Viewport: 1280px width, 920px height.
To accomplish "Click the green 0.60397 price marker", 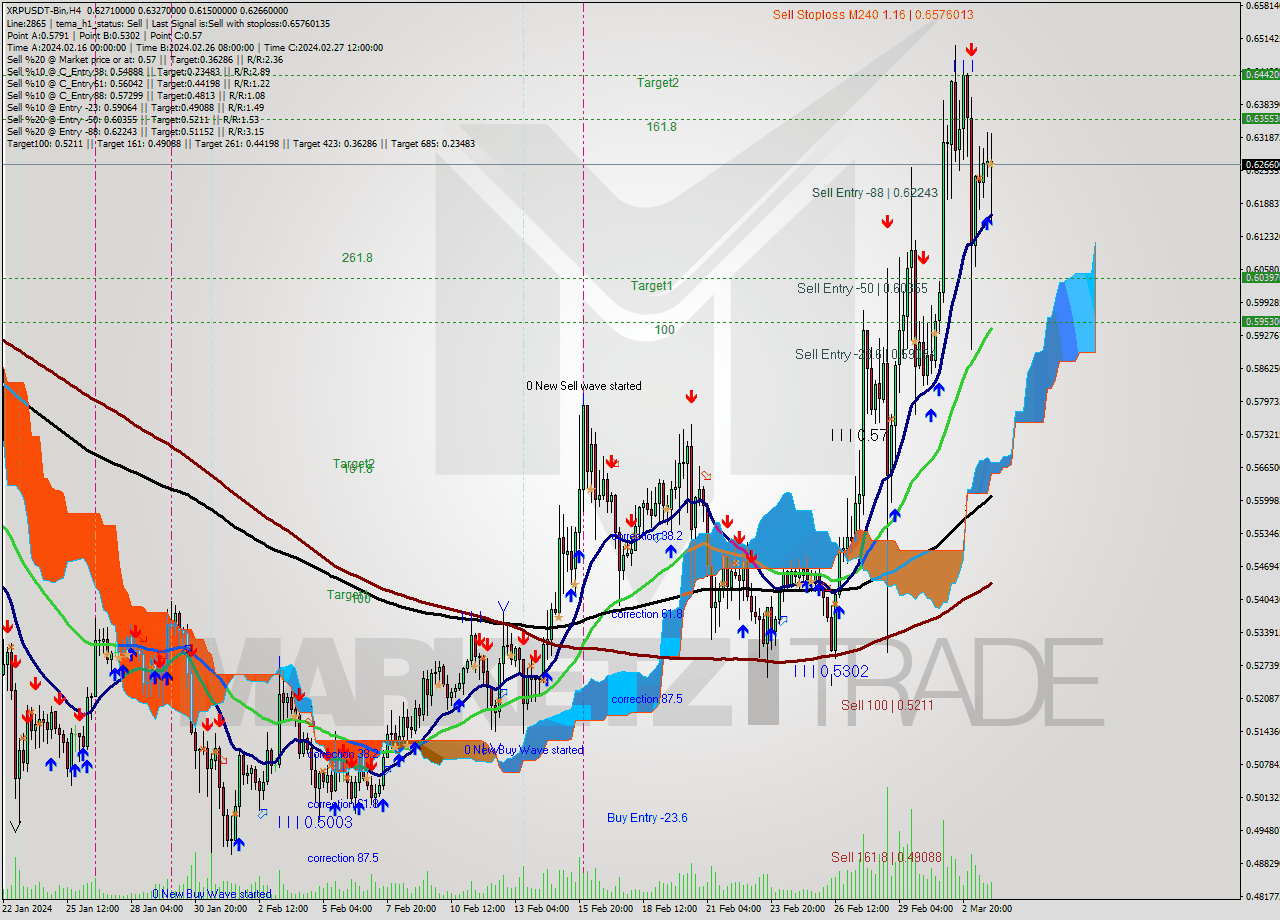I will [1260, 277].
